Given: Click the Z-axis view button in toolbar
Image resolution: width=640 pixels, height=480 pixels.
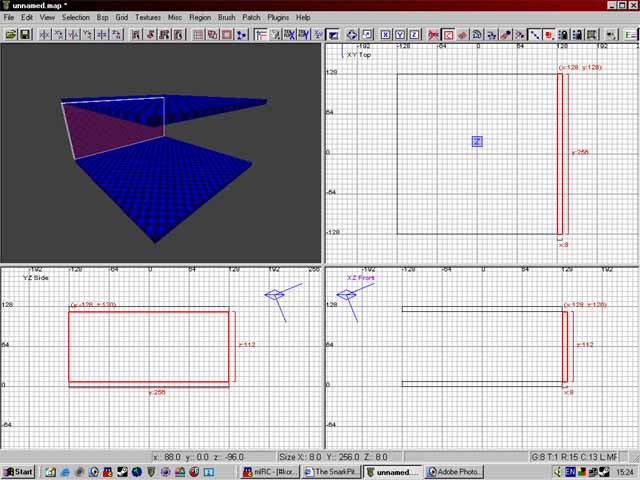Looking at the screenshot, I should 413,34.
